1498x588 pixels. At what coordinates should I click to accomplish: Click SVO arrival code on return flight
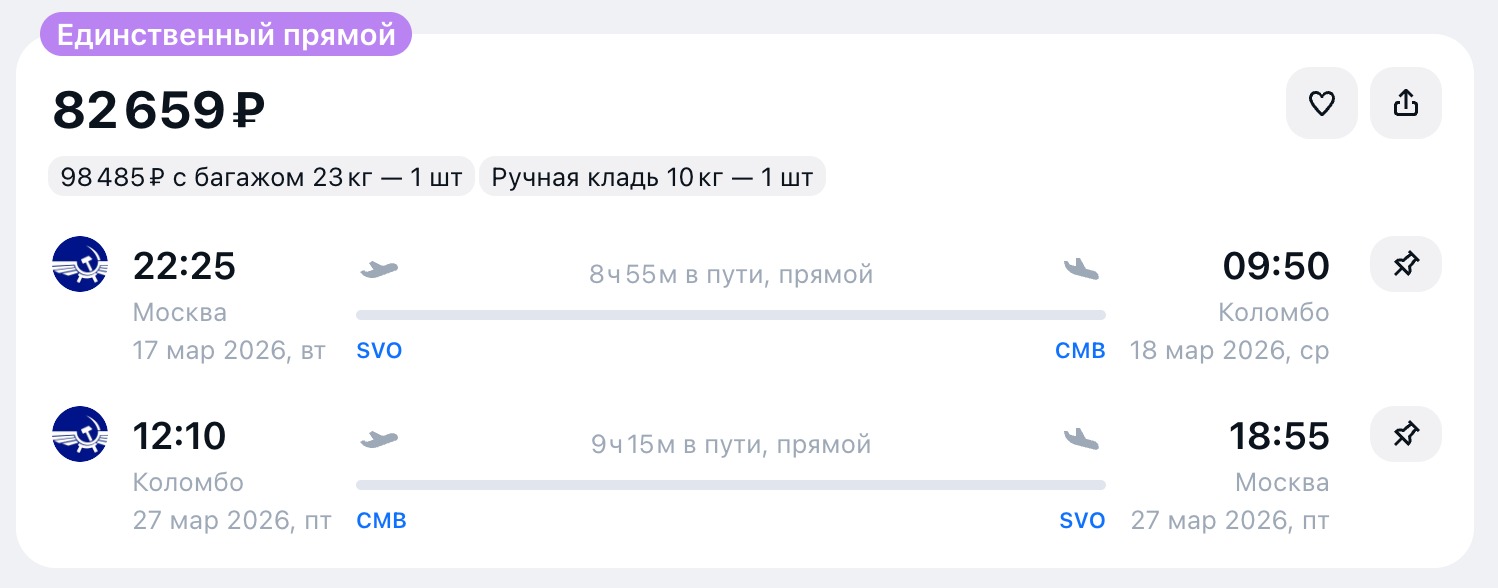tap(1083, 521)
